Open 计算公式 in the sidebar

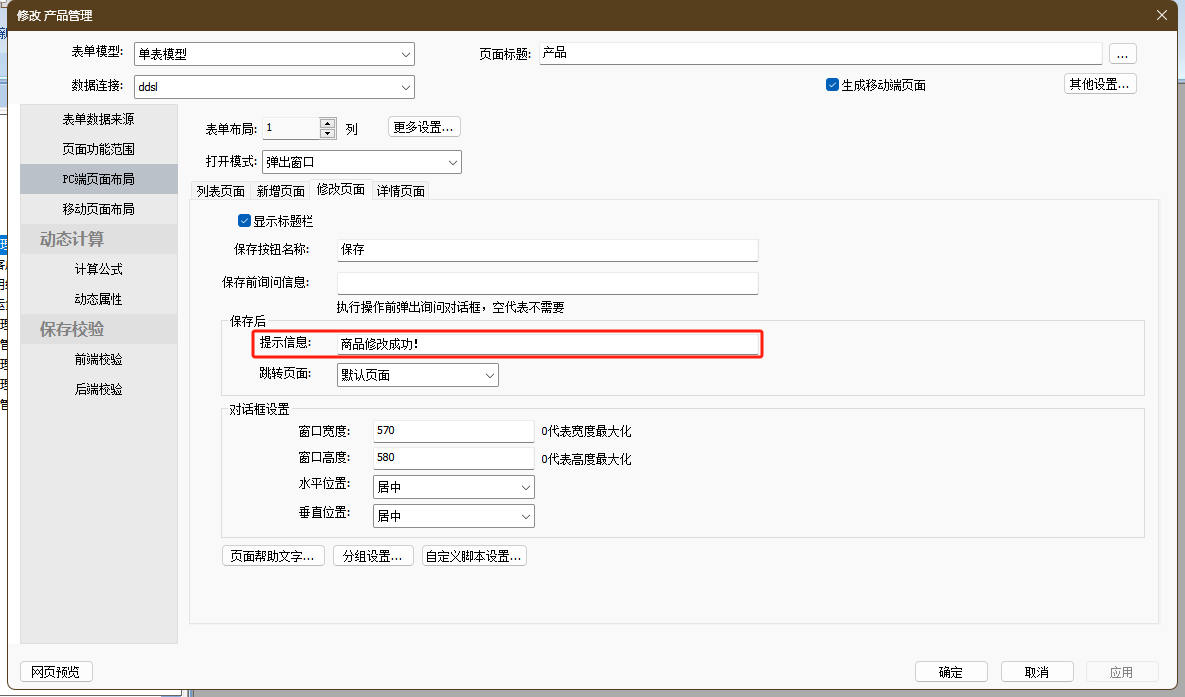click(x=98, y=269)
